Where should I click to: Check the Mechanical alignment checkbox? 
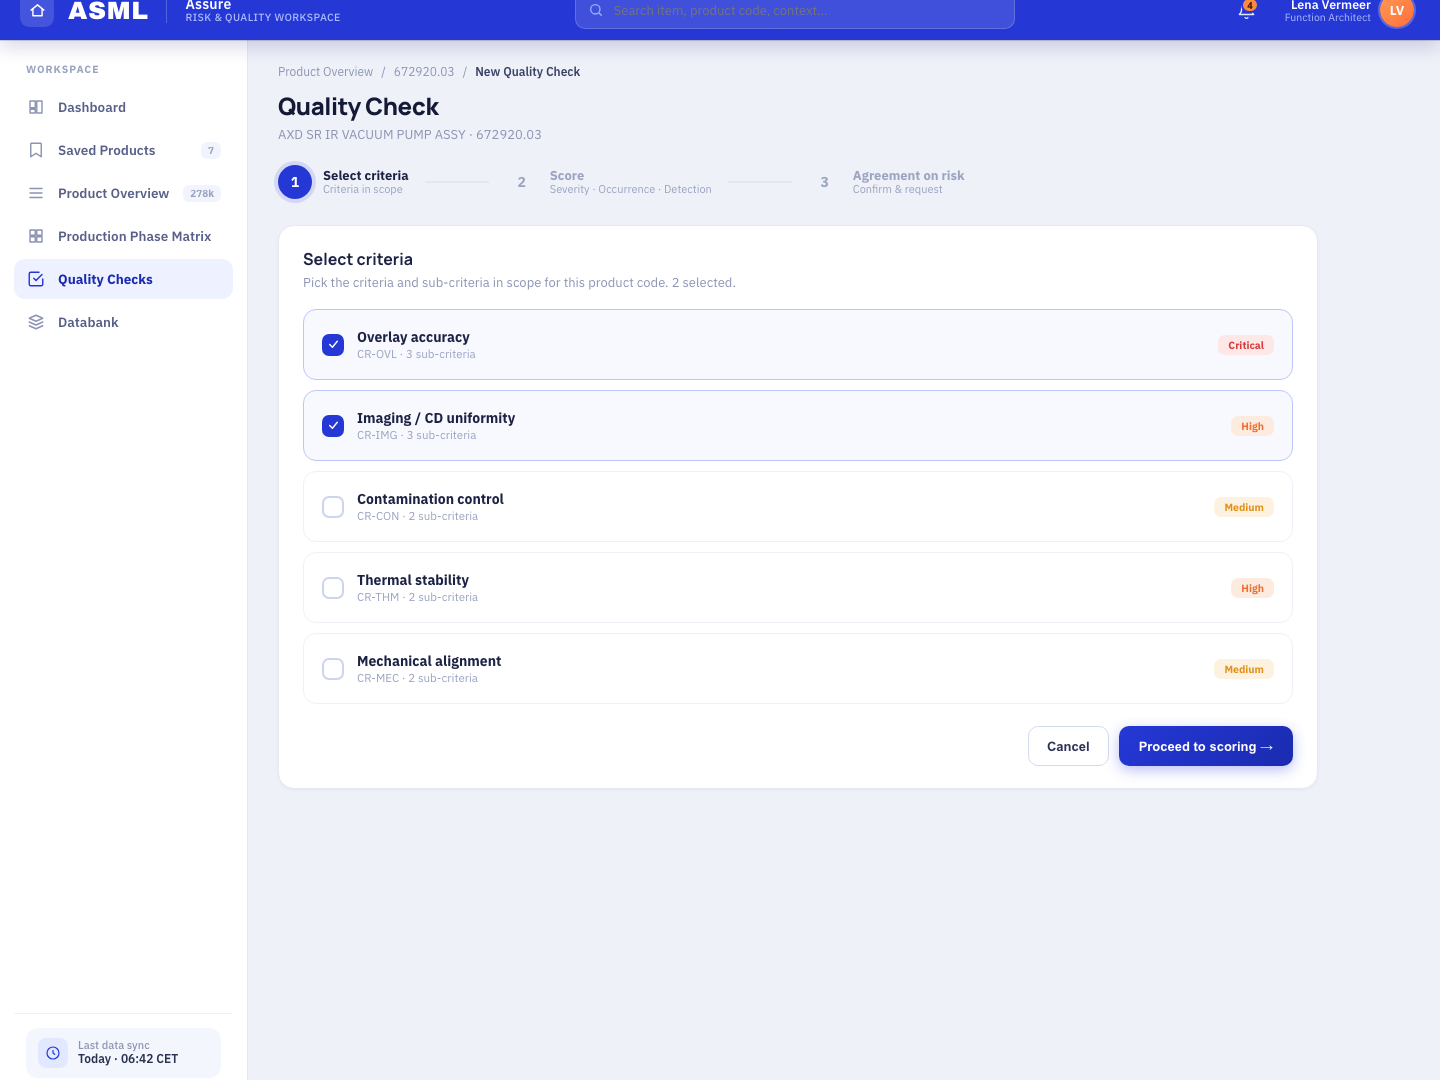(x=333, y=669)
